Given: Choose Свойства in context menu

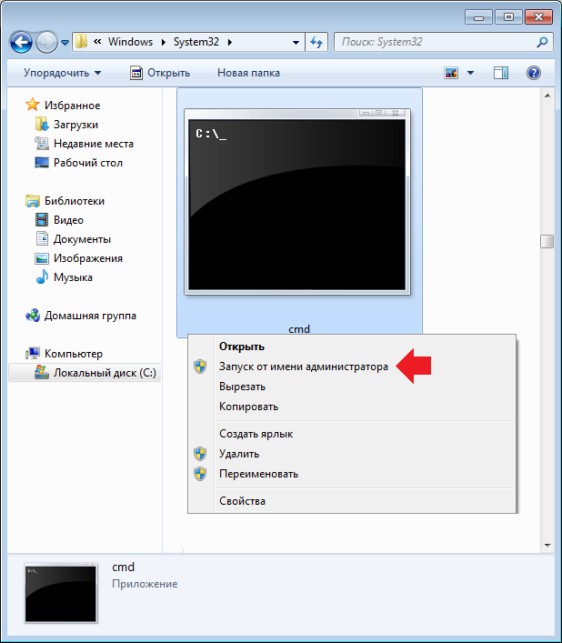Looking at the screenshot, I should [242, 501].
